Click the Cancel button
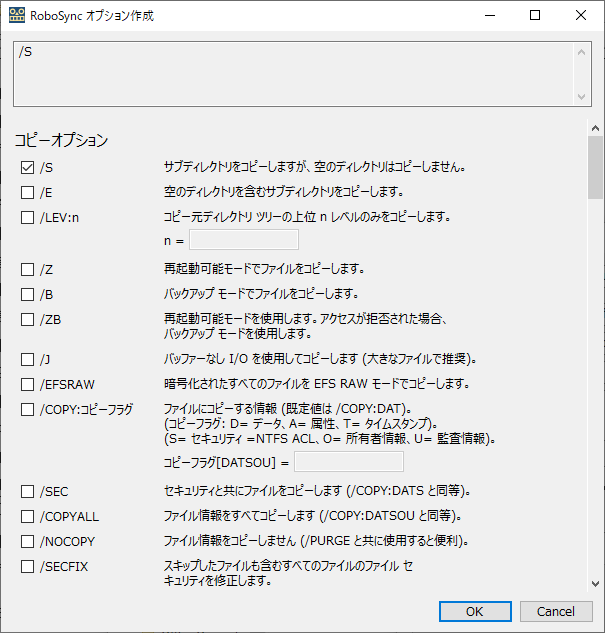Image resolution: width=605 pixels, height=633 pixels. (556, 612)
